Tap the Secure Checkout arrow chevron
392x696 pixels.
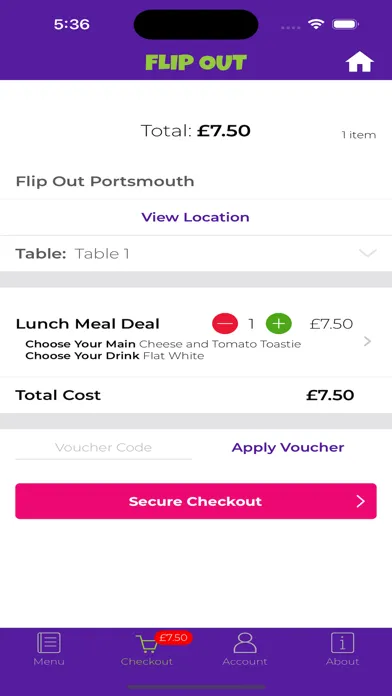click(x=360, y=501)
